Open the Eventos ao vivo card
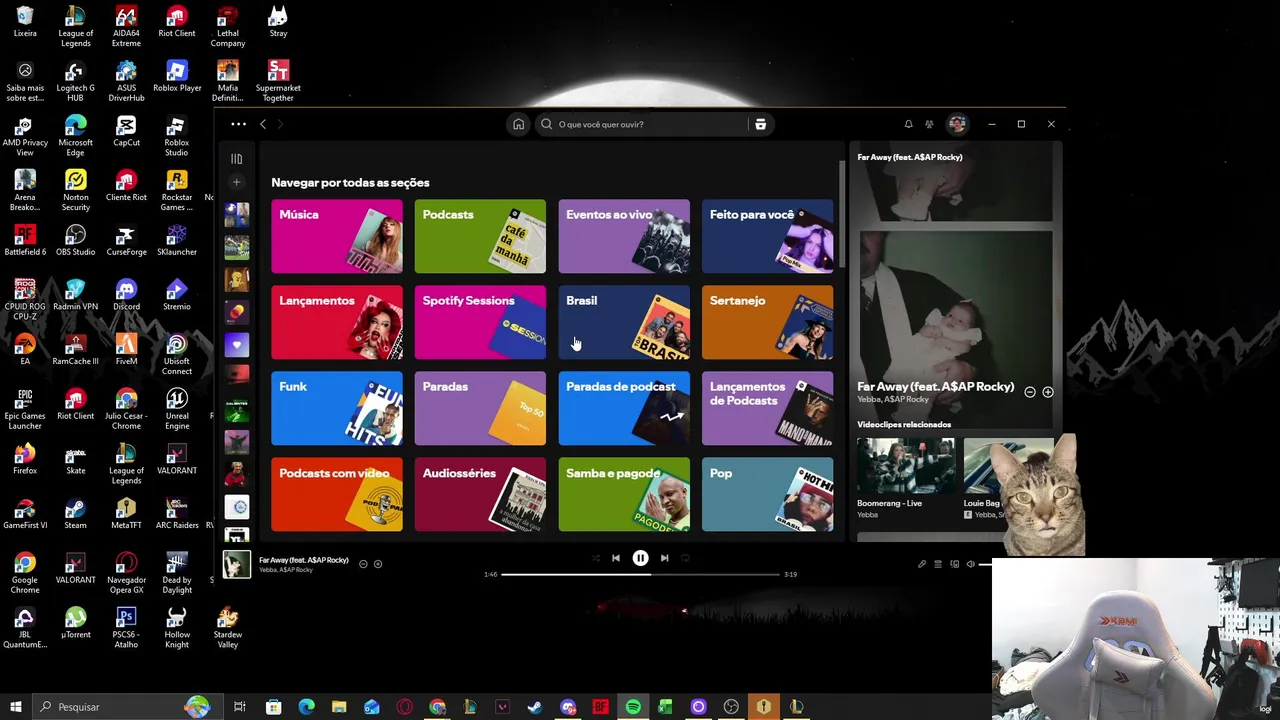This screenshot has width=1280, height=720. pos(624,236)
